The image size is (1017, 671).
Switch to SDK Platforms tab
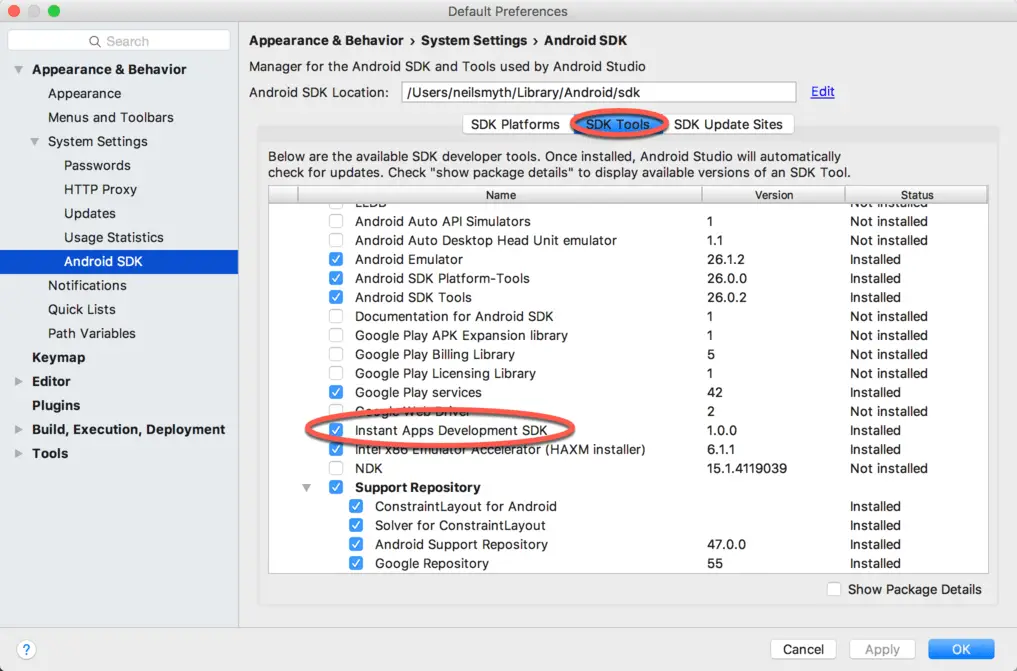pyautogui.click(x=515, y=124)
